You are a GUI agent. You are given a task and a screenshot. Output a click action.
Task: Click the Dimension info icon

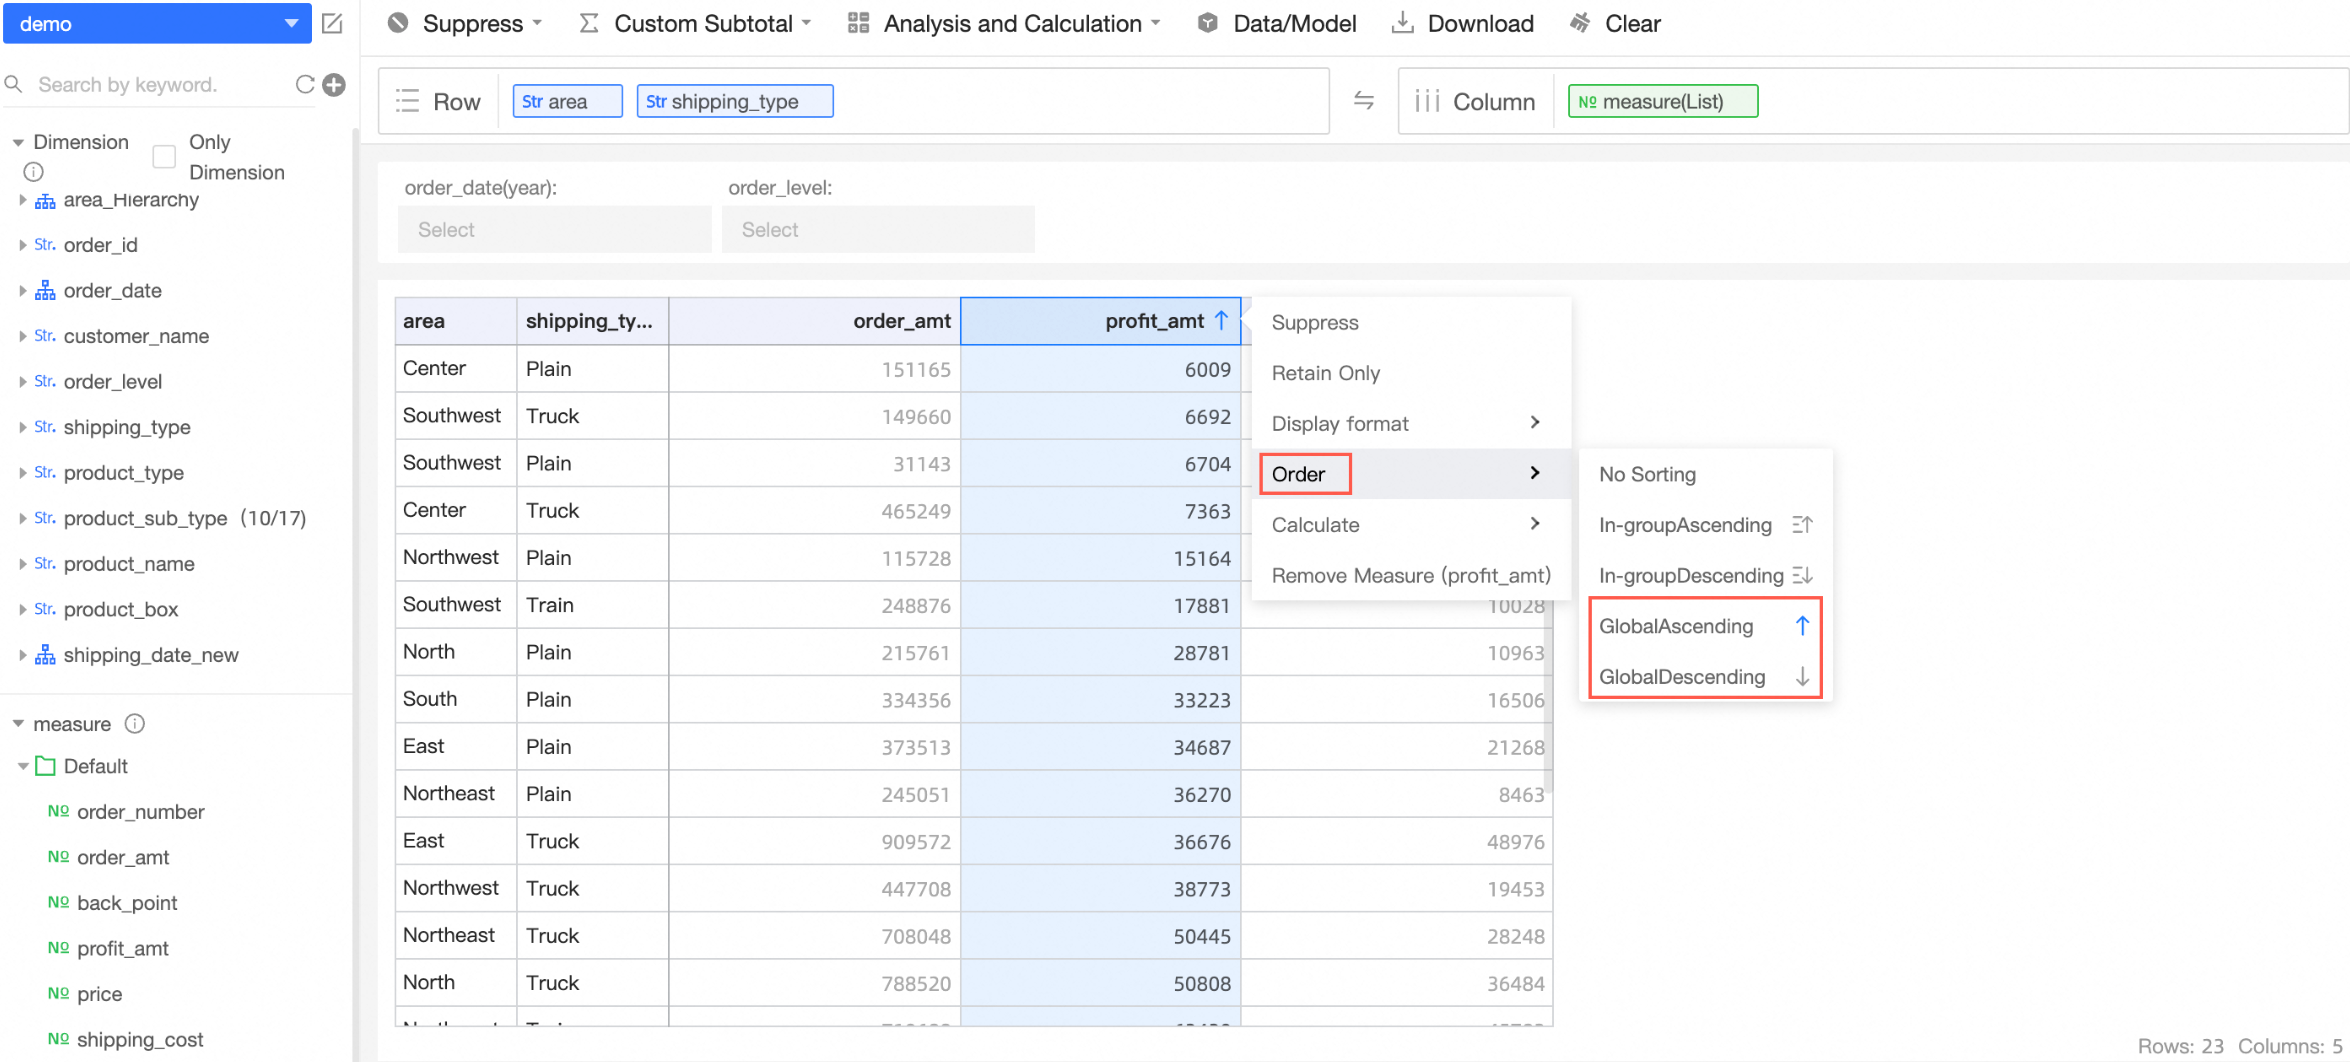(x=33, y=172)
